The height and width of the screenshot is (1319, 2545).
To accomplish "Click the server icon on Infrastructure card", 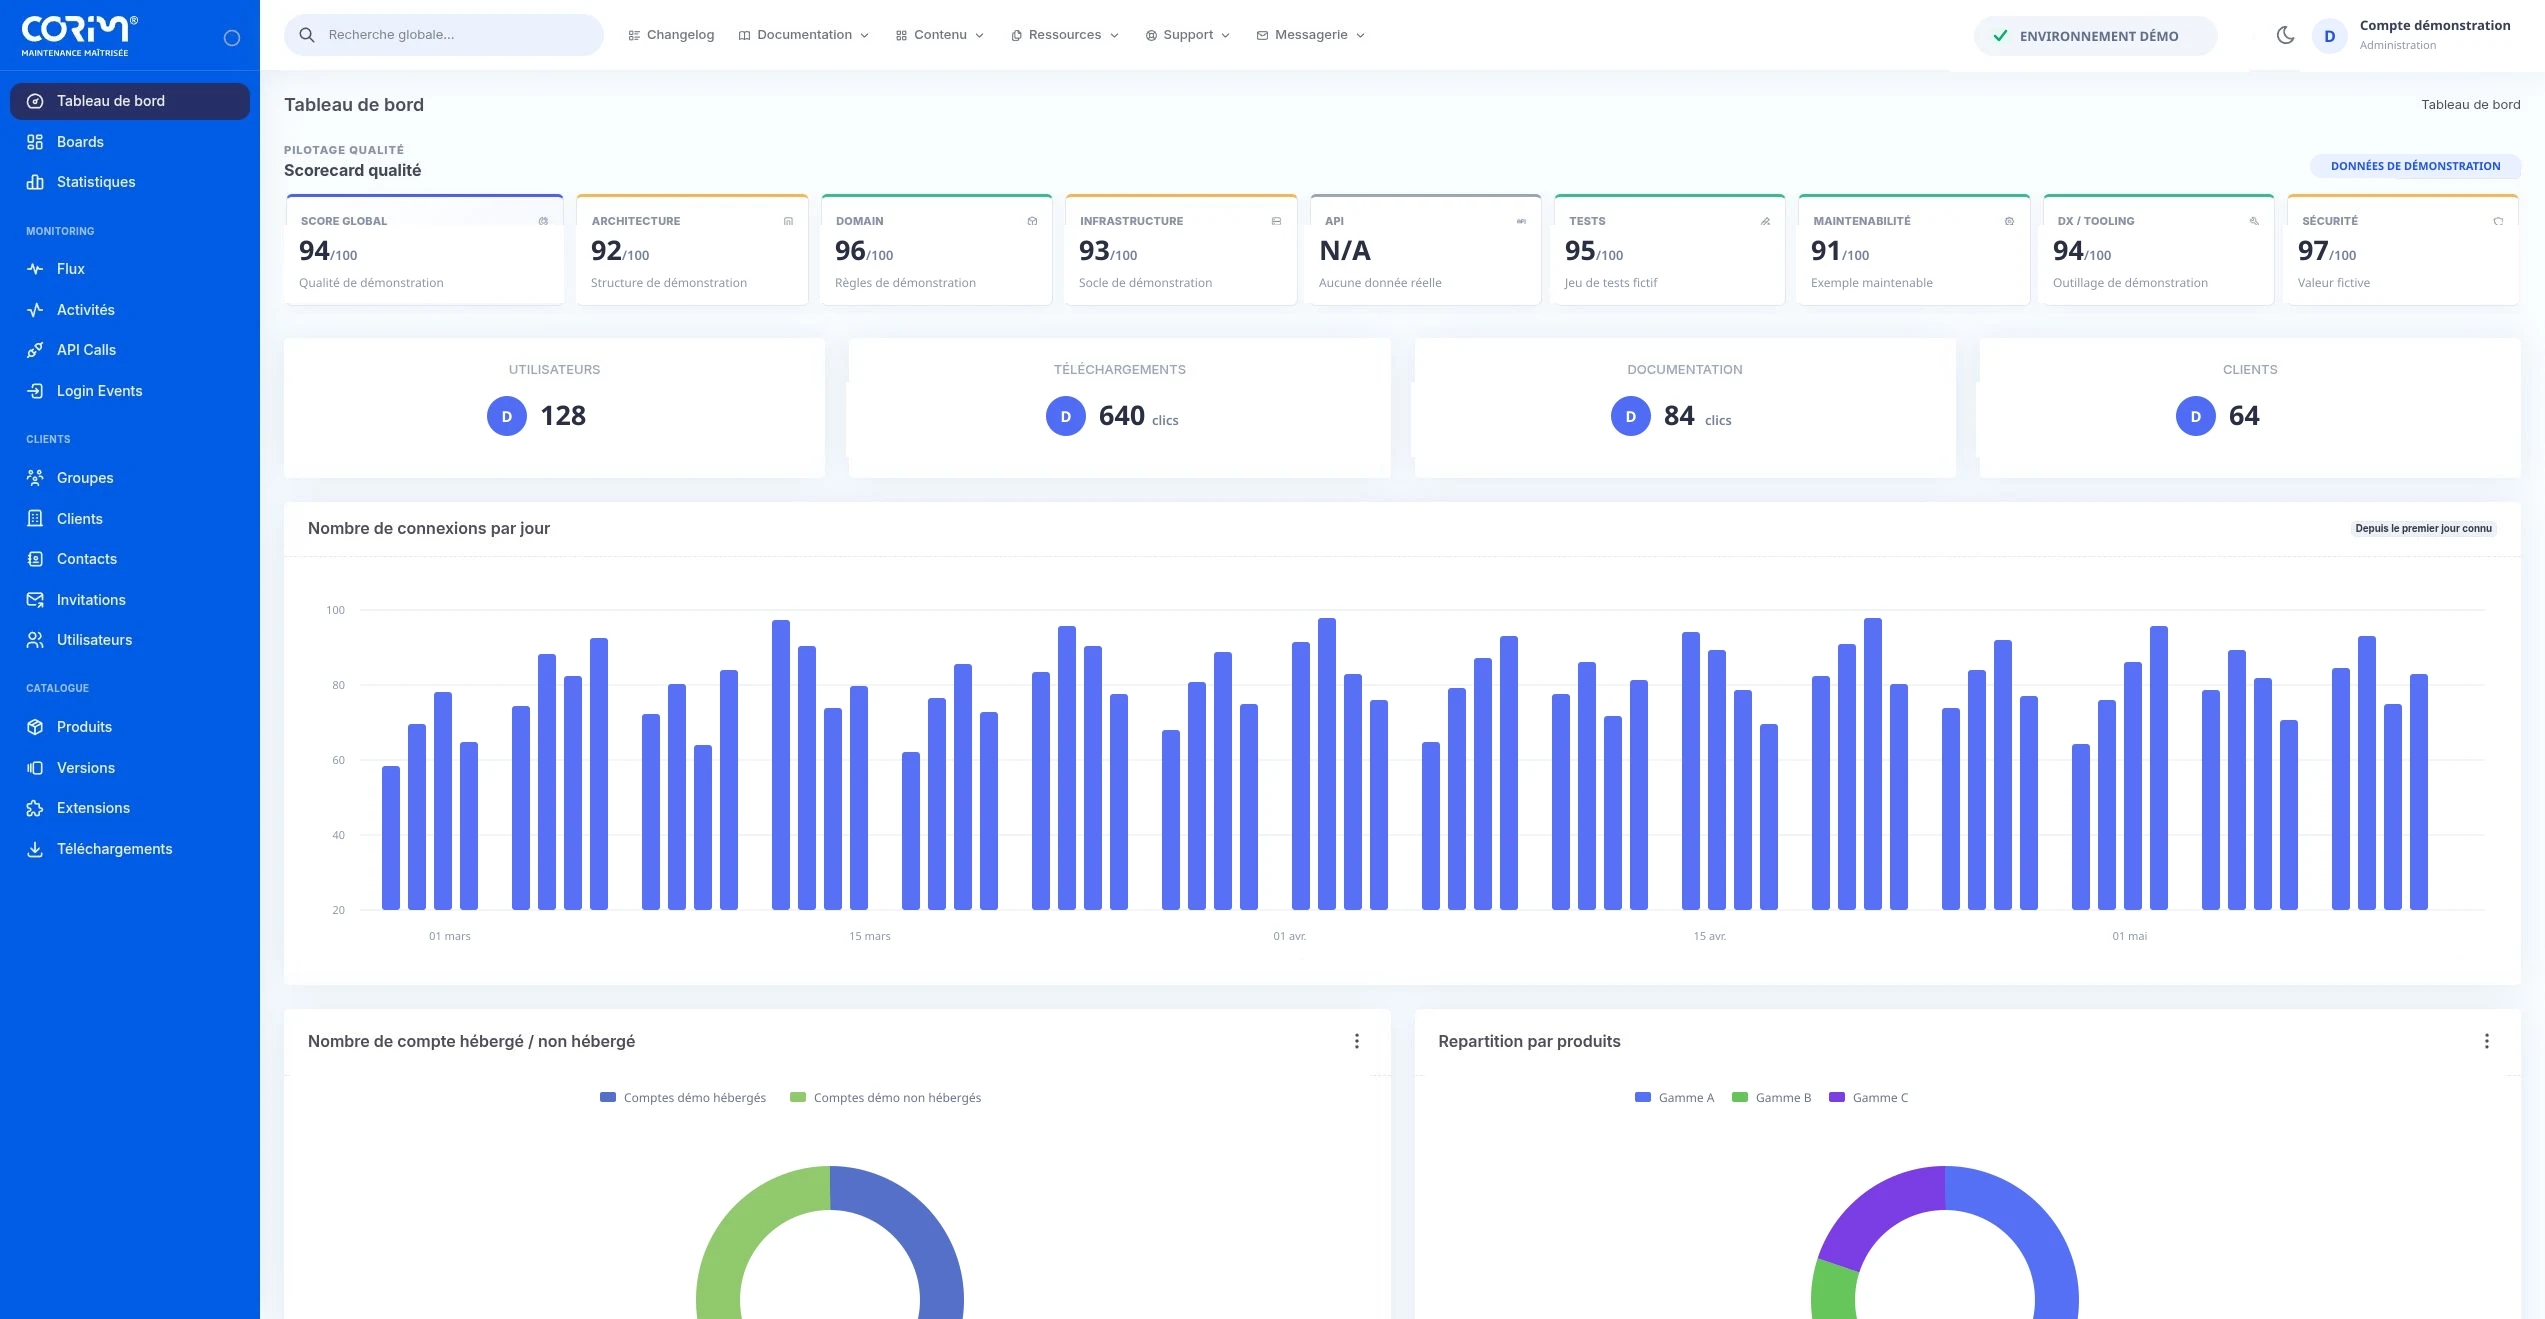I will (1276, 221).
